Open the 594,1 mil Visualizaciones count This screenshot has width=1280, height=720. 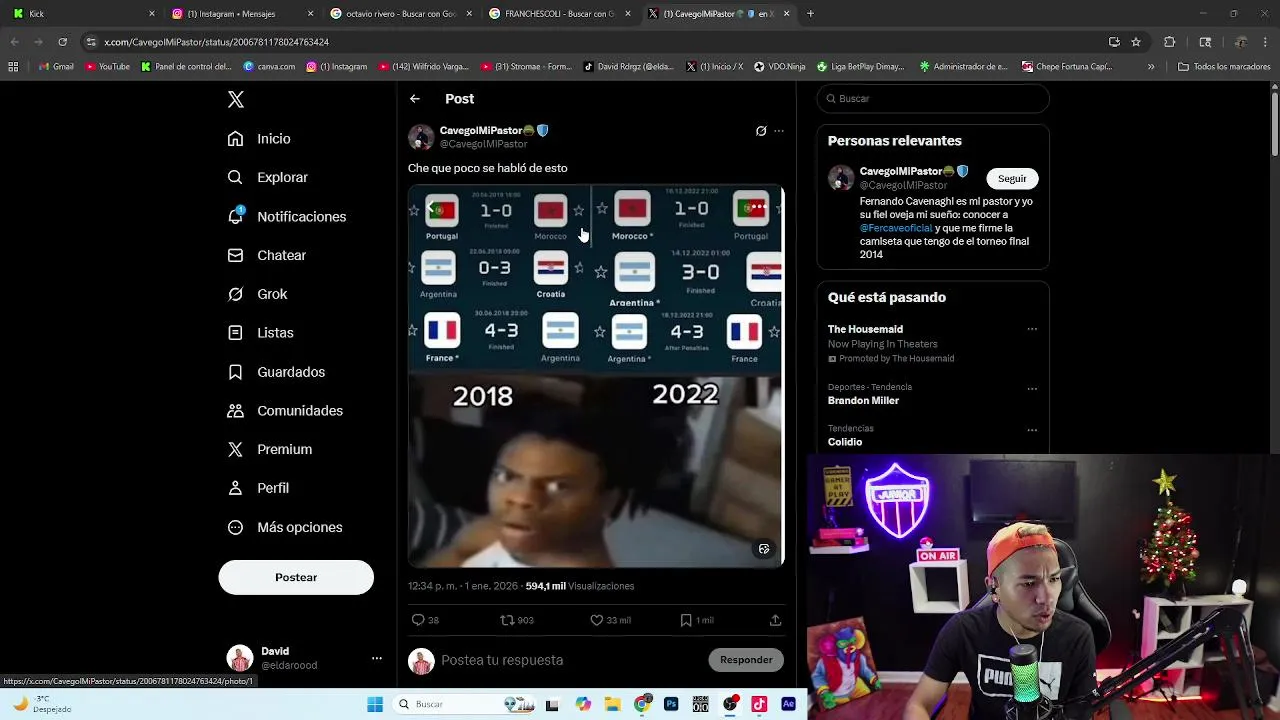(580, 586)
